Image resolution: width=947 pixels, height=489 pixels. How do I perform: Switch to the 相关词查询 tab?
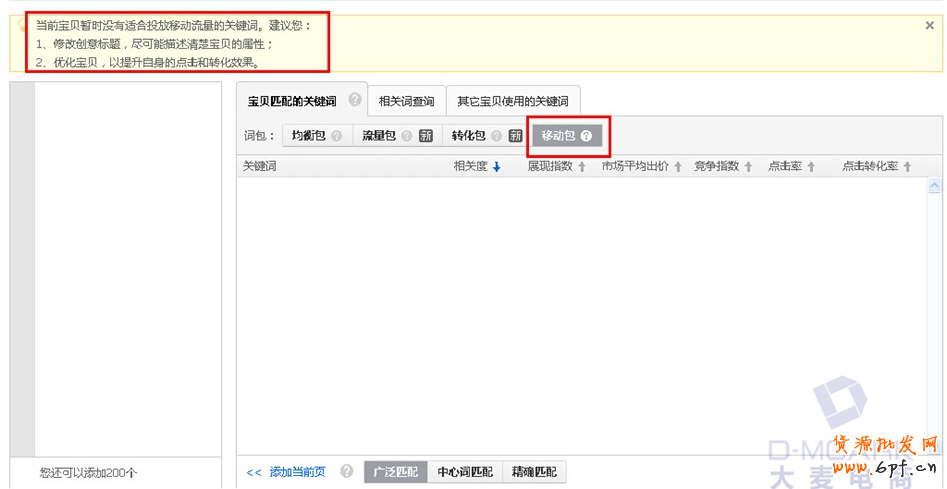406,101
